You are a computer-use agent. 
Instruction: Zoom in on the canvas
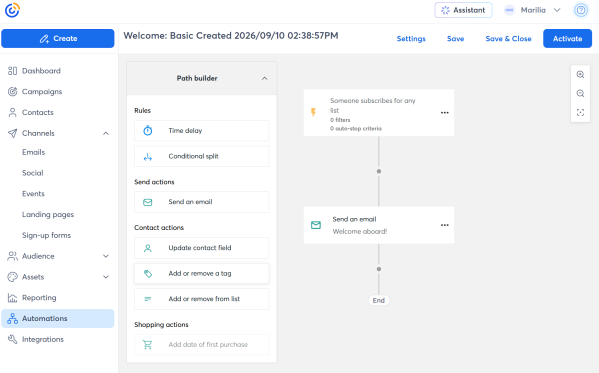point(580,75)
